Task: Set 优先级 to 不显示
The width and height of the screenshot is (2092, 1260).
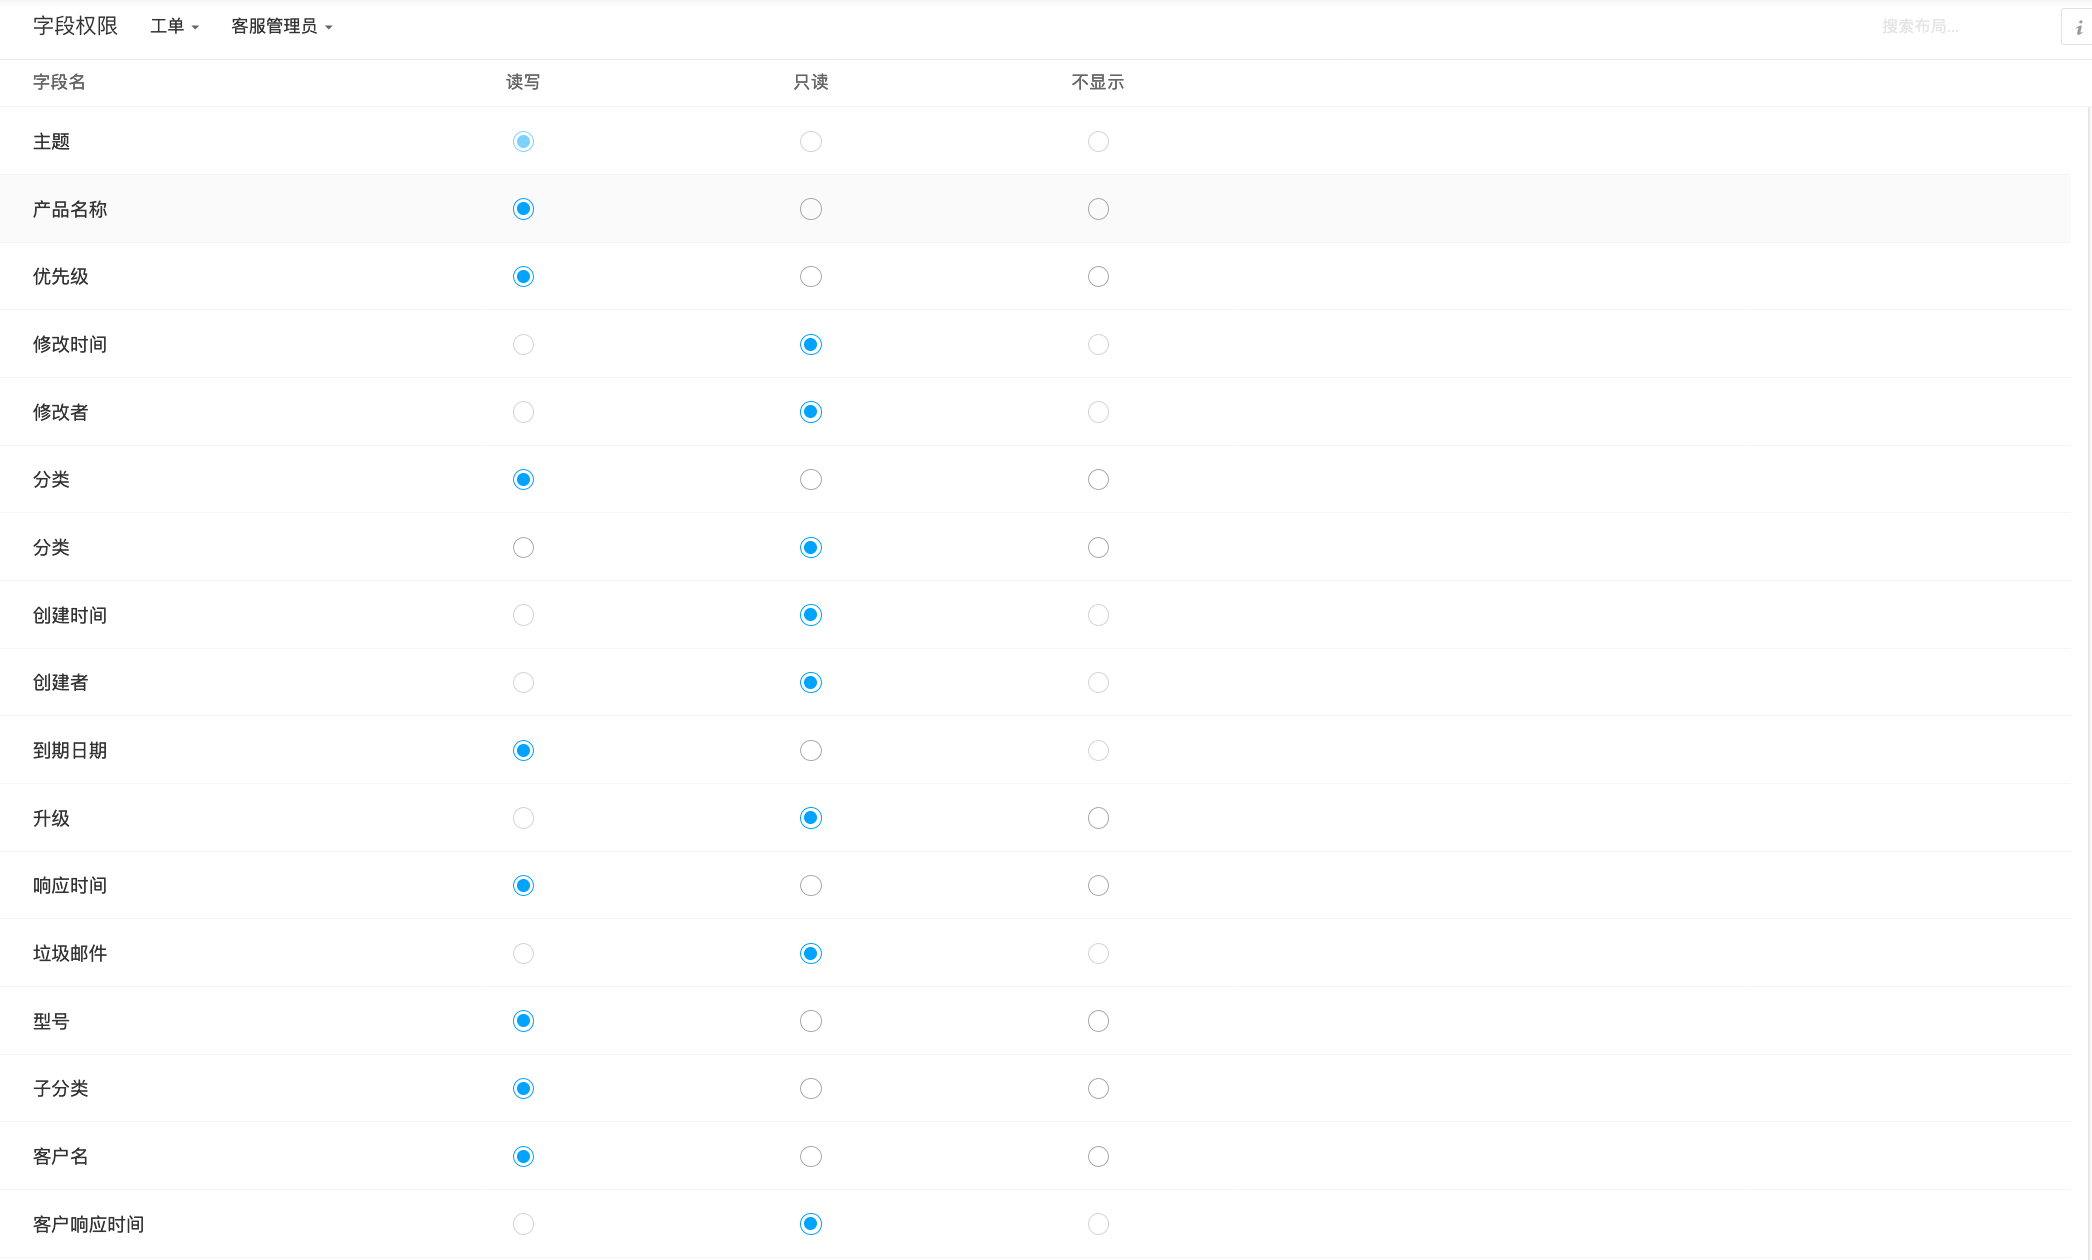Action: point(1098,277)
